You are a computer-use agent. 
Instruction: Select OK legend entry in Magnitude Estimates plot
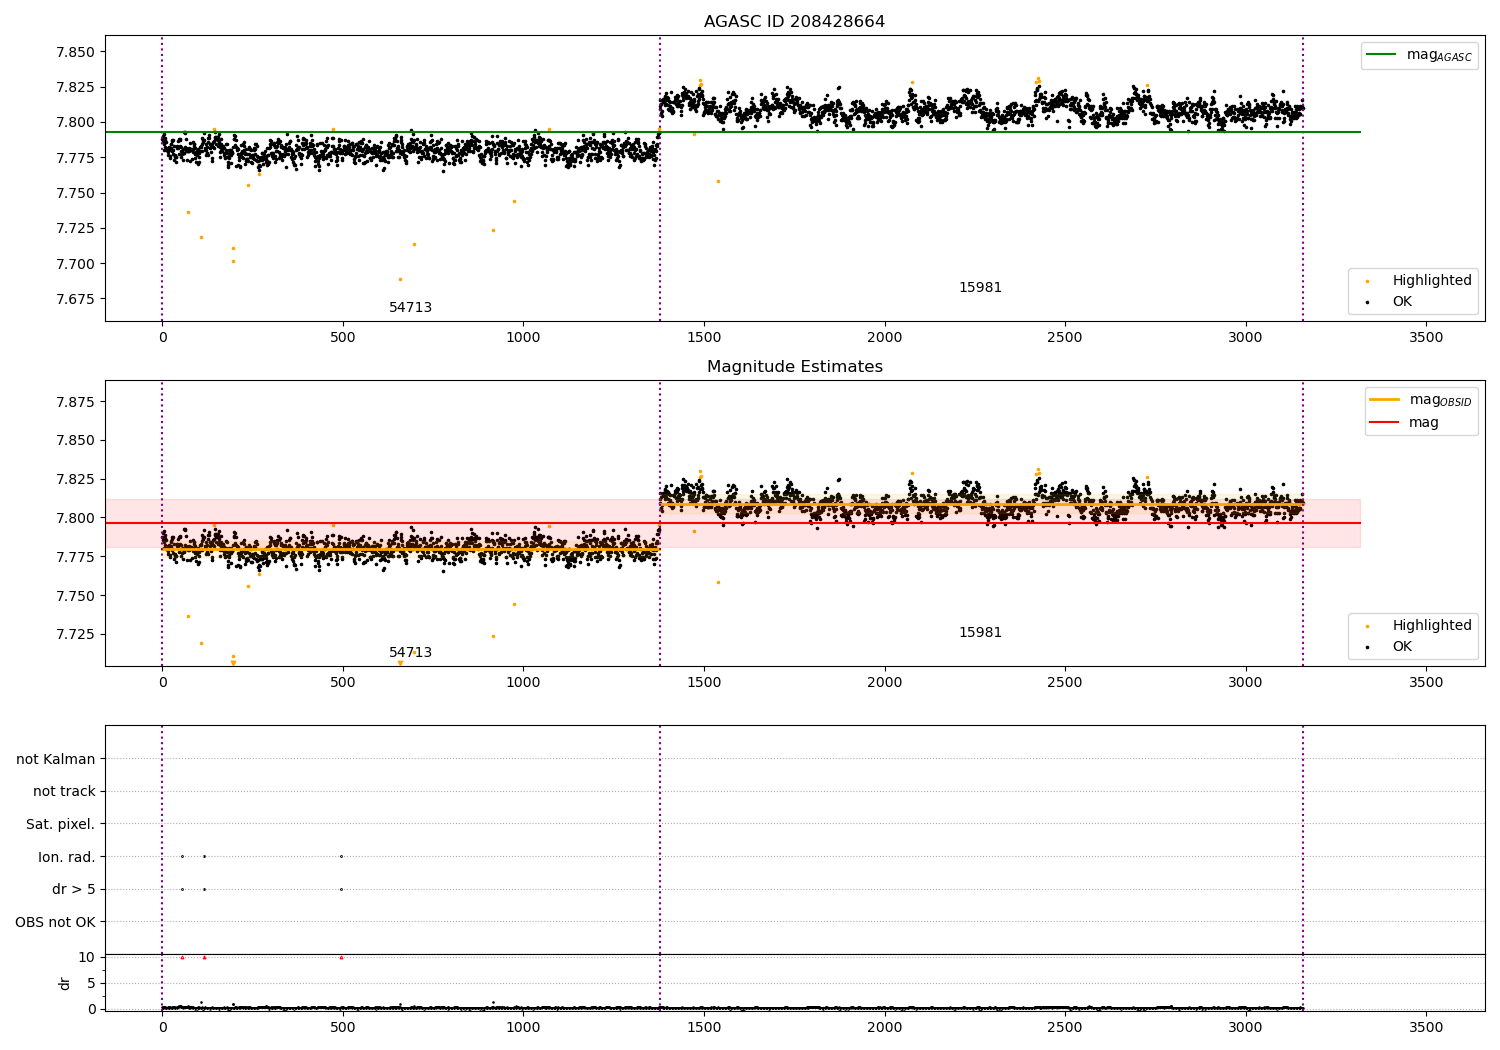click(1390, 647)
